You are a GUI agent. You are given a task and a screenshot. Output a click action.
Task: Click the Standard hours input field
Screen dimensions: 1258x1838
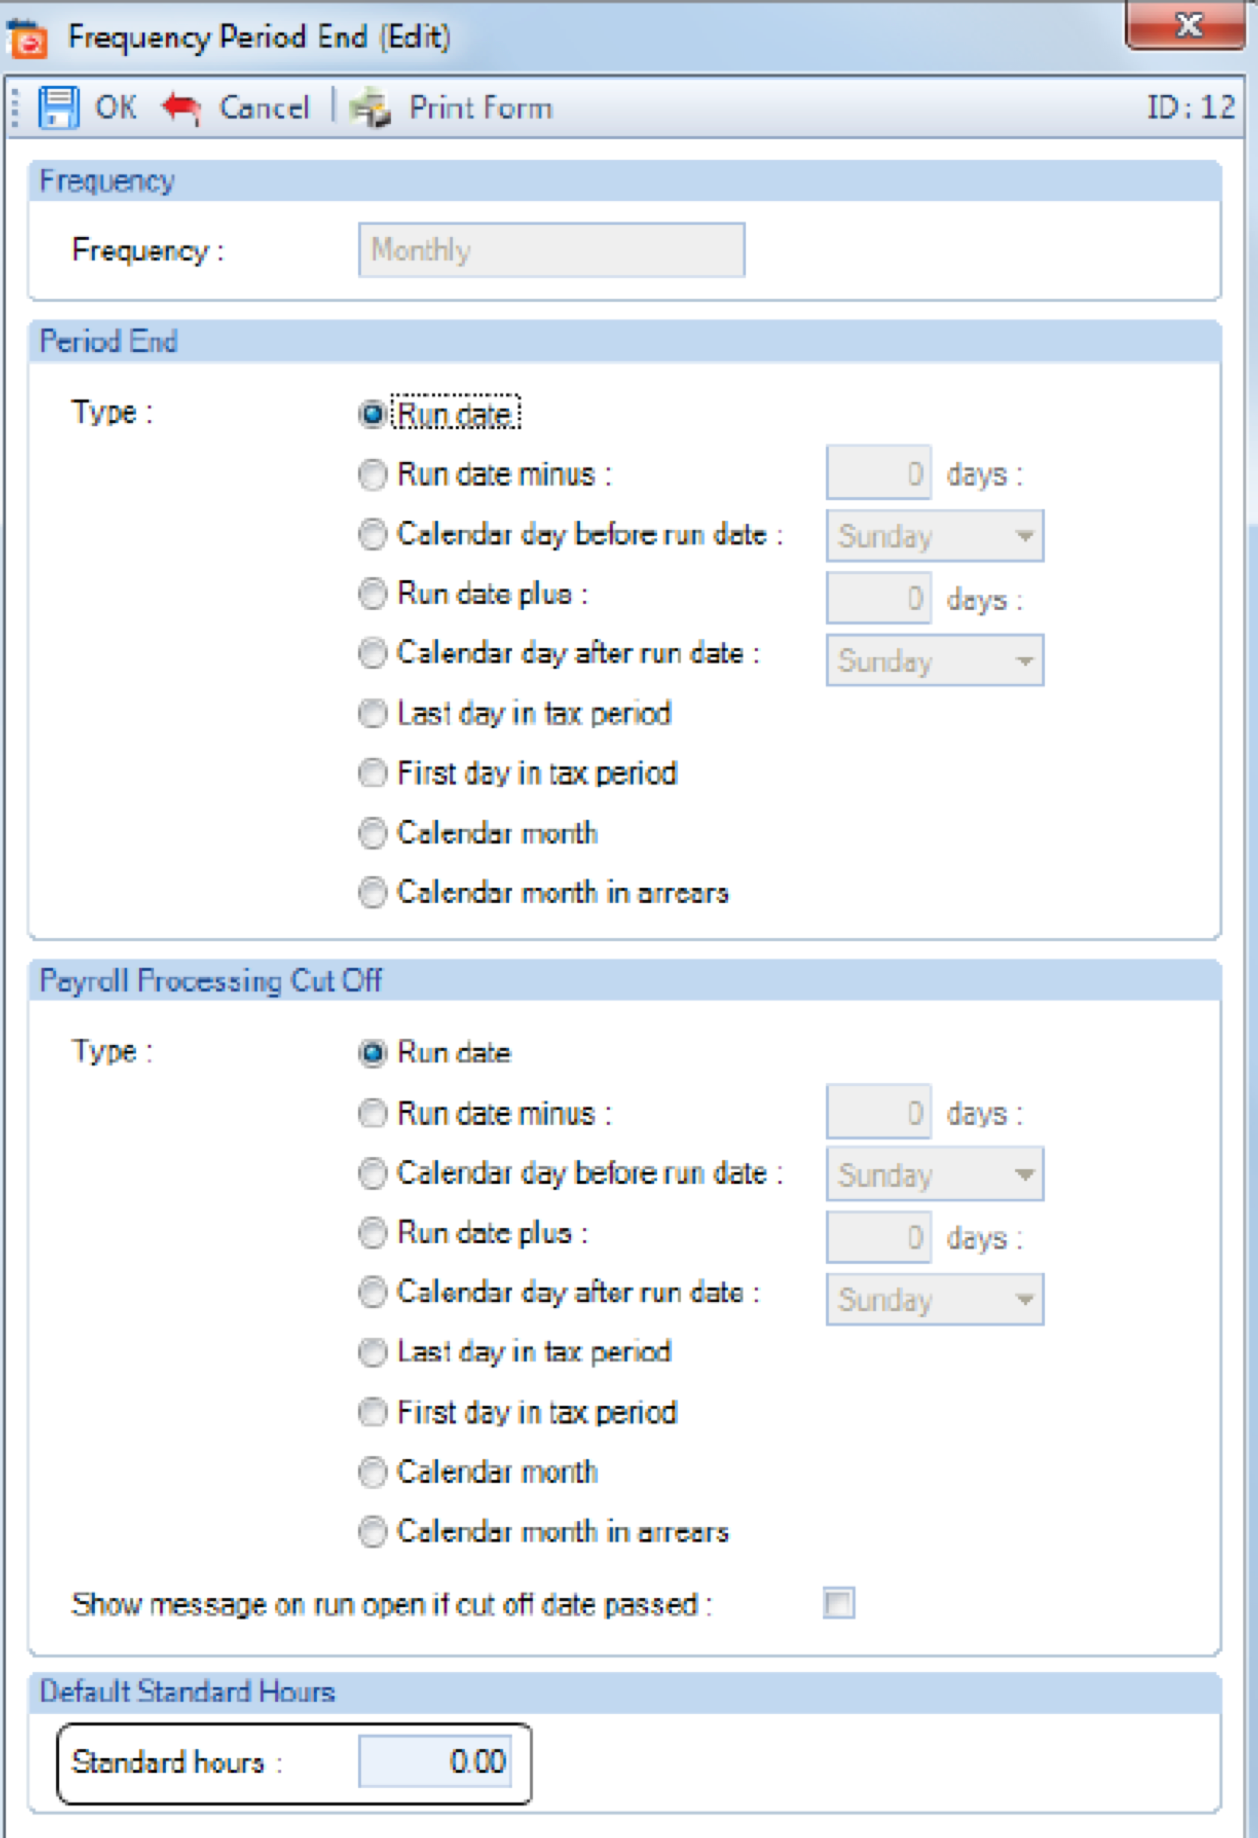click(435, 1761)
